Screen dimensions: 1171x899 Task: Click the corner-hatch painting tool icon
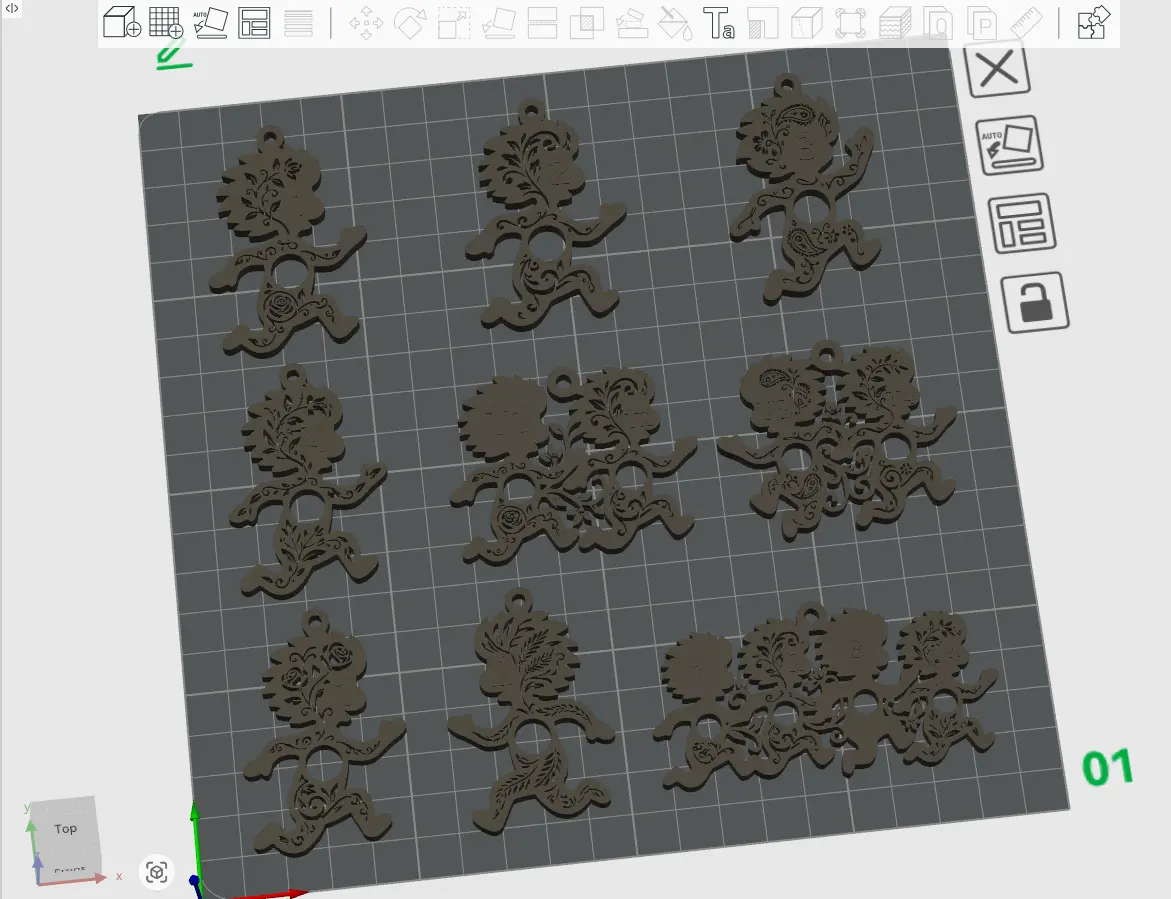click(x=762, y=23)
